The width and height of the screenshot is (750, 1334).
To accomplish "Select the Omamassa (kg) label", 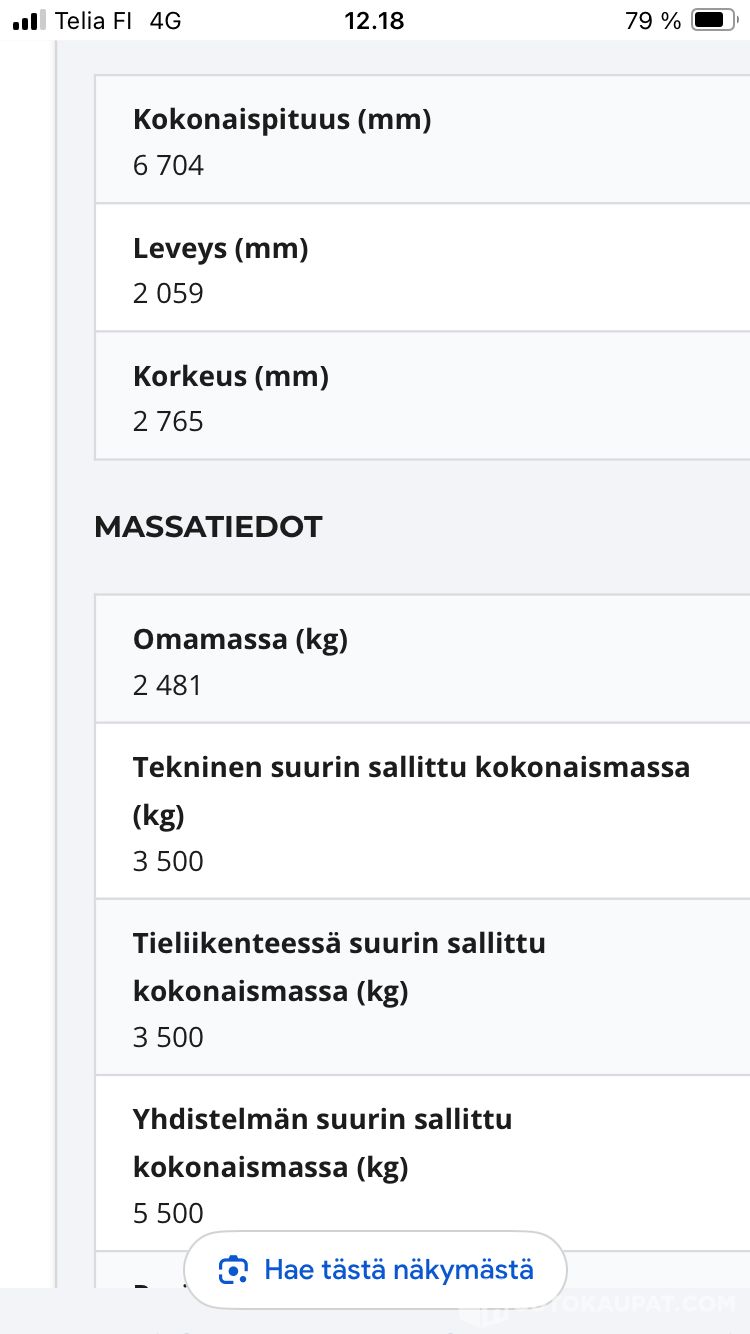I will coord(240,639).
